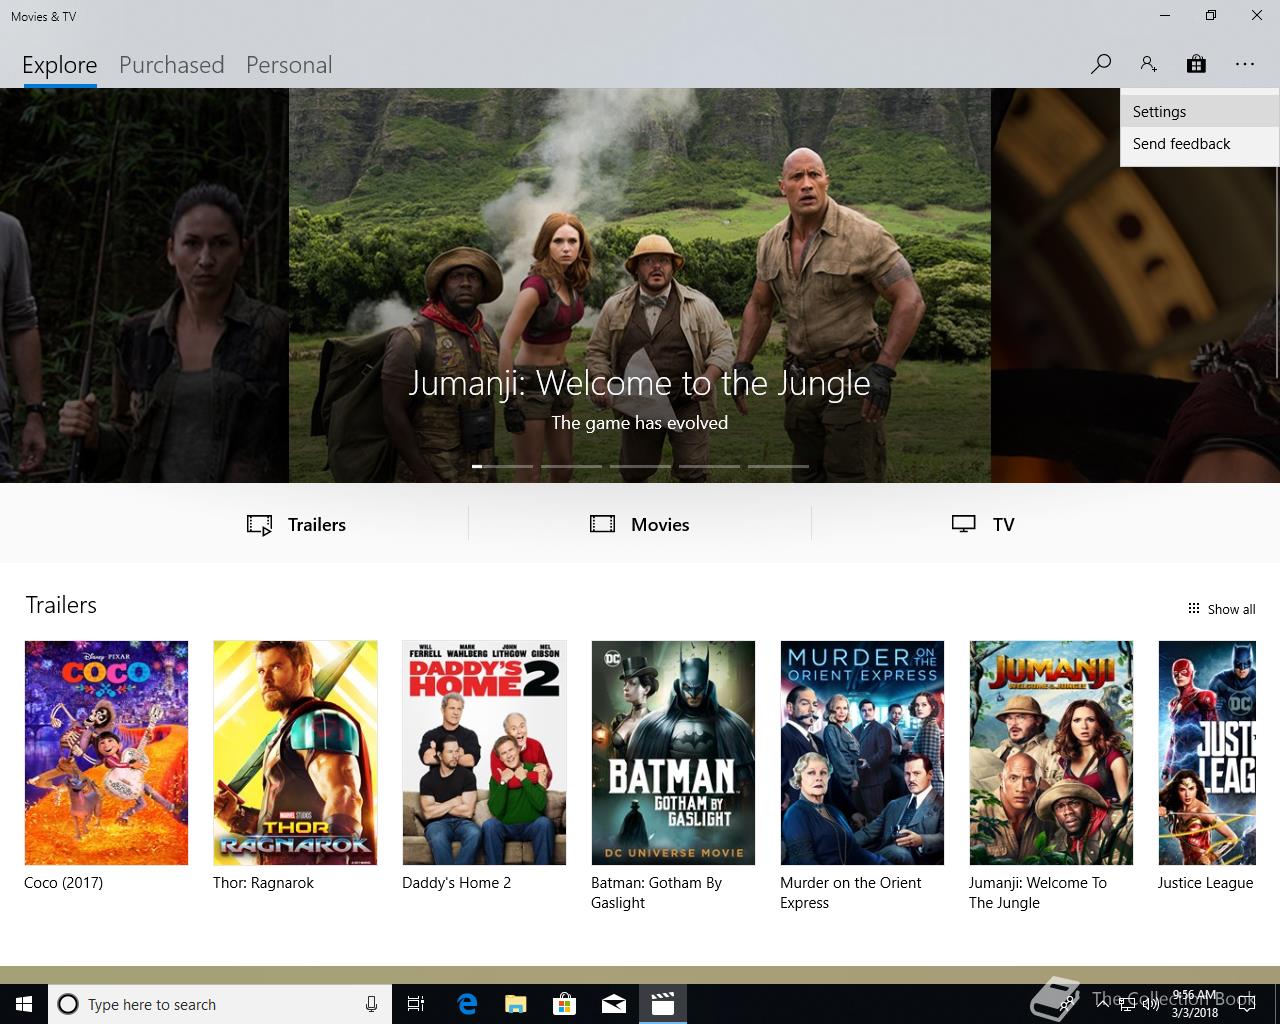1280x1024 pixels.
Task: Show the next carousel banner on right
Action: pyautogui.click(x=1135, y=285)
